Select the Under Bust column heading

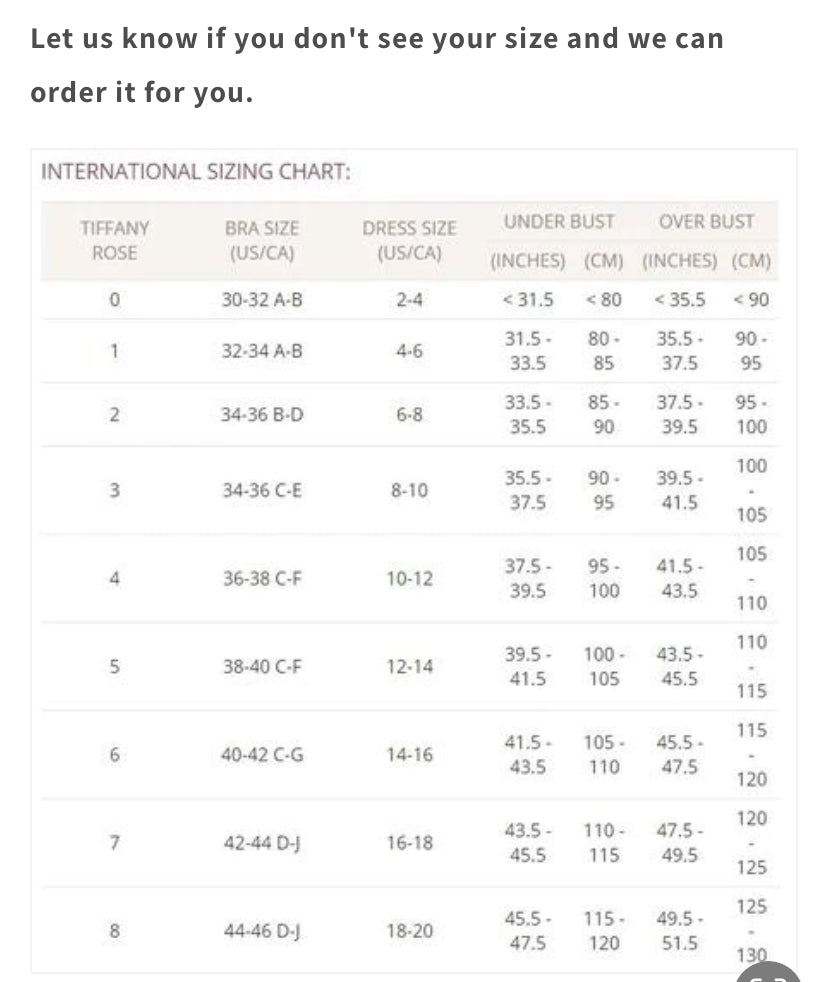(559, 221)
